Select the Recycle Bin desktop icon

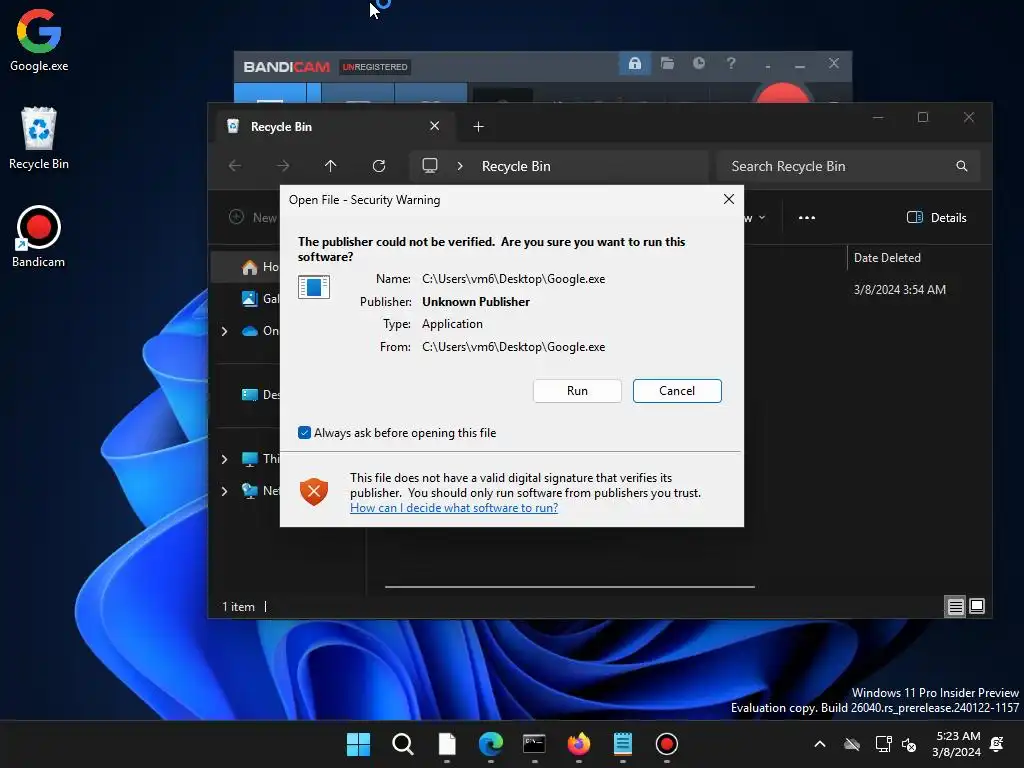click(x=39, y=138)
